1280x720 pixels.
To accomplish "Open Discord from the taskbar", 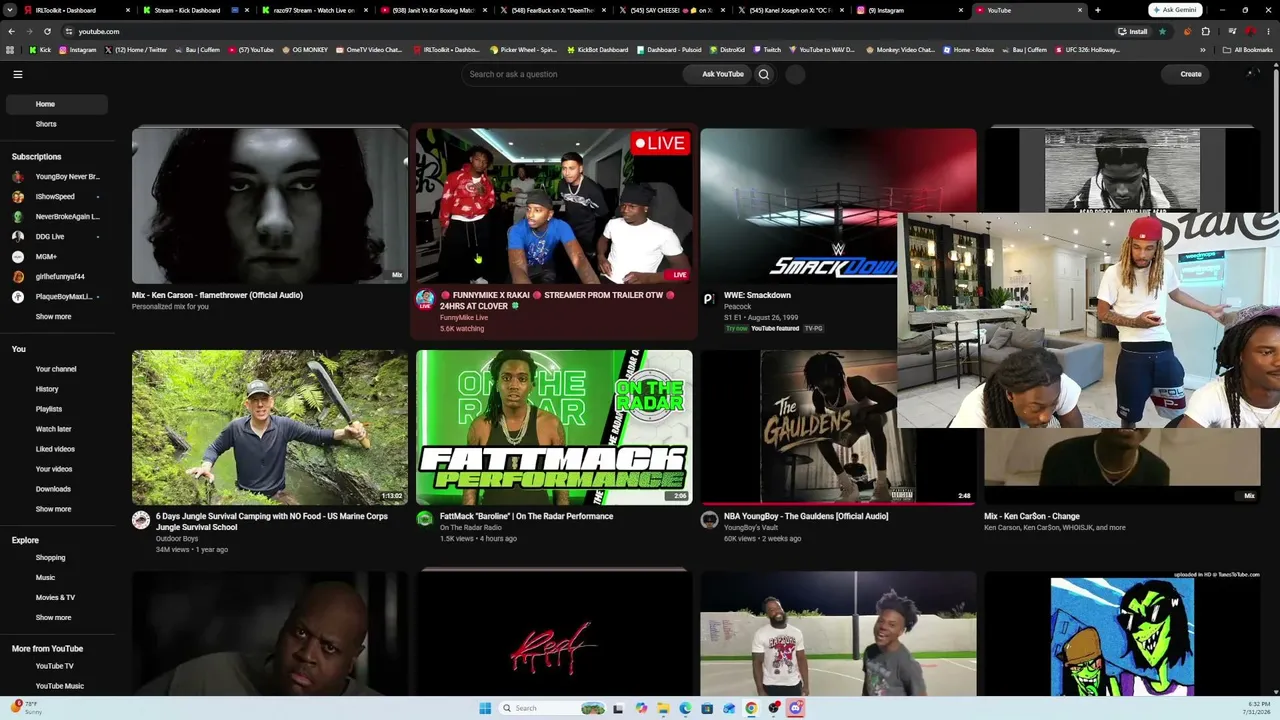I will [795, 708].
